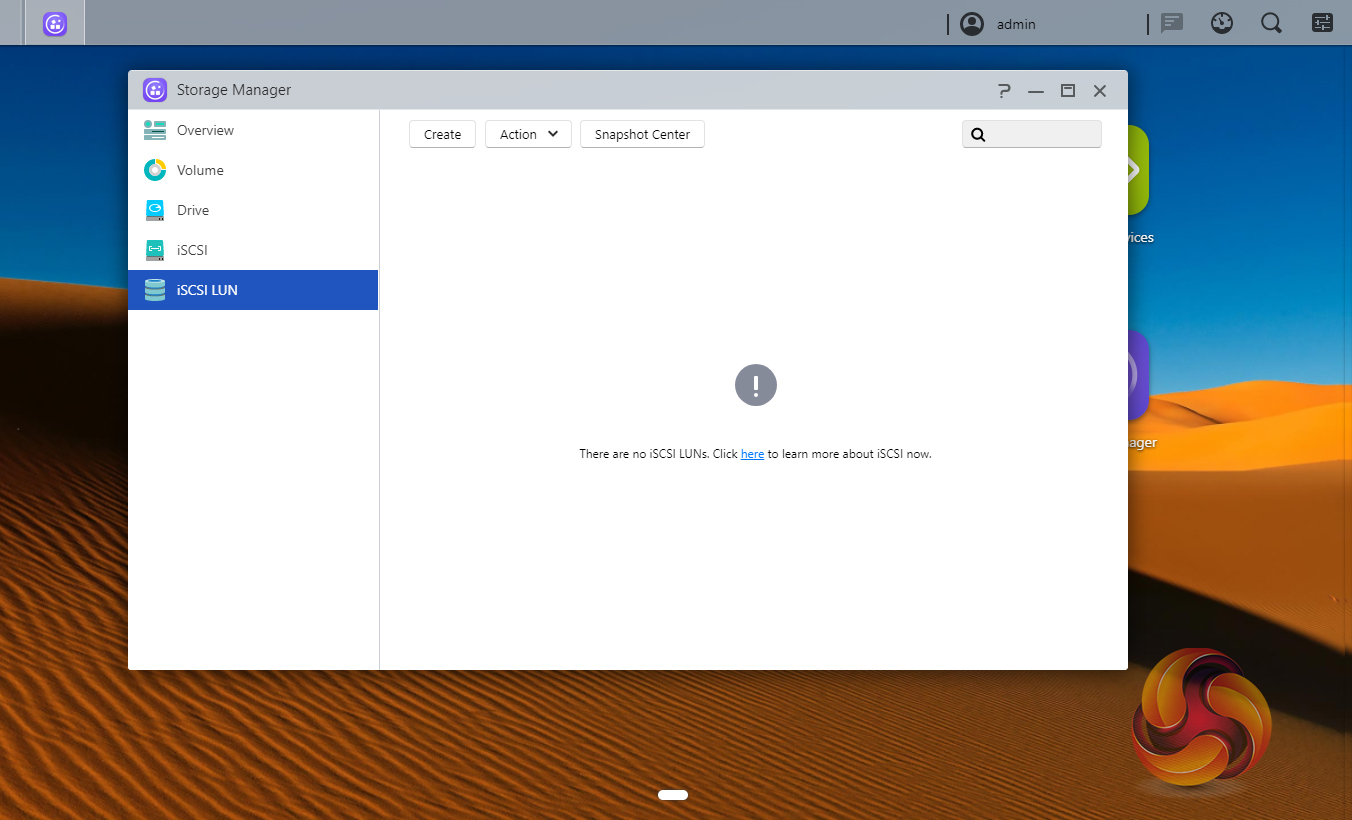The width and height of the screenshot is (1352, 820).
Task: Minimize the Storage Manager window
Action: coord(1036,91)
